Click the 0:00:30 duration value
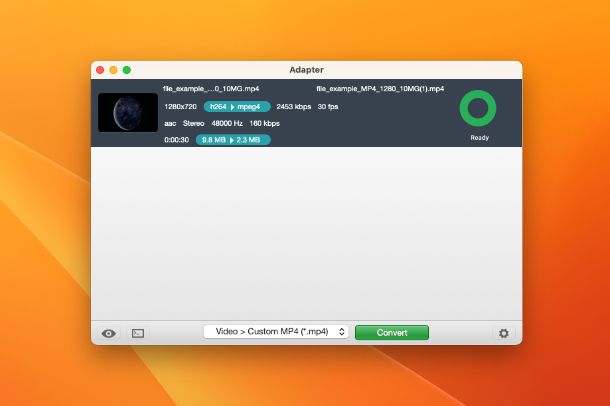 [177, 140]
